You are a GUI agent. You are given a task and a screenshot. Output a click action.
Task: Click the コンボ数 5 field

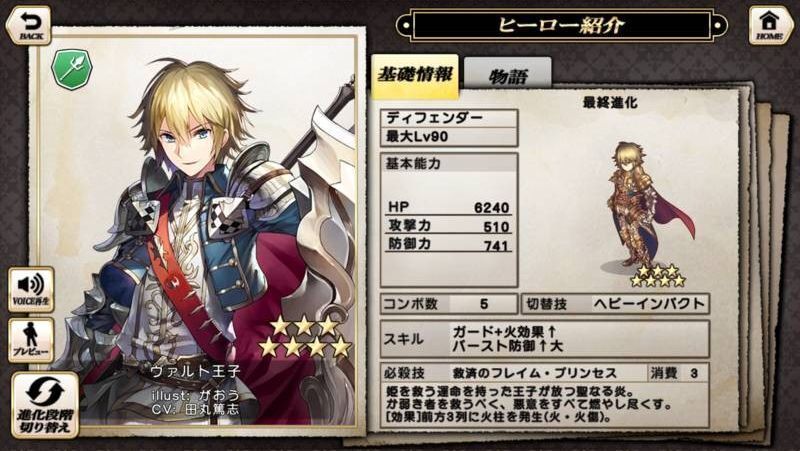click(x=449, y=304)
